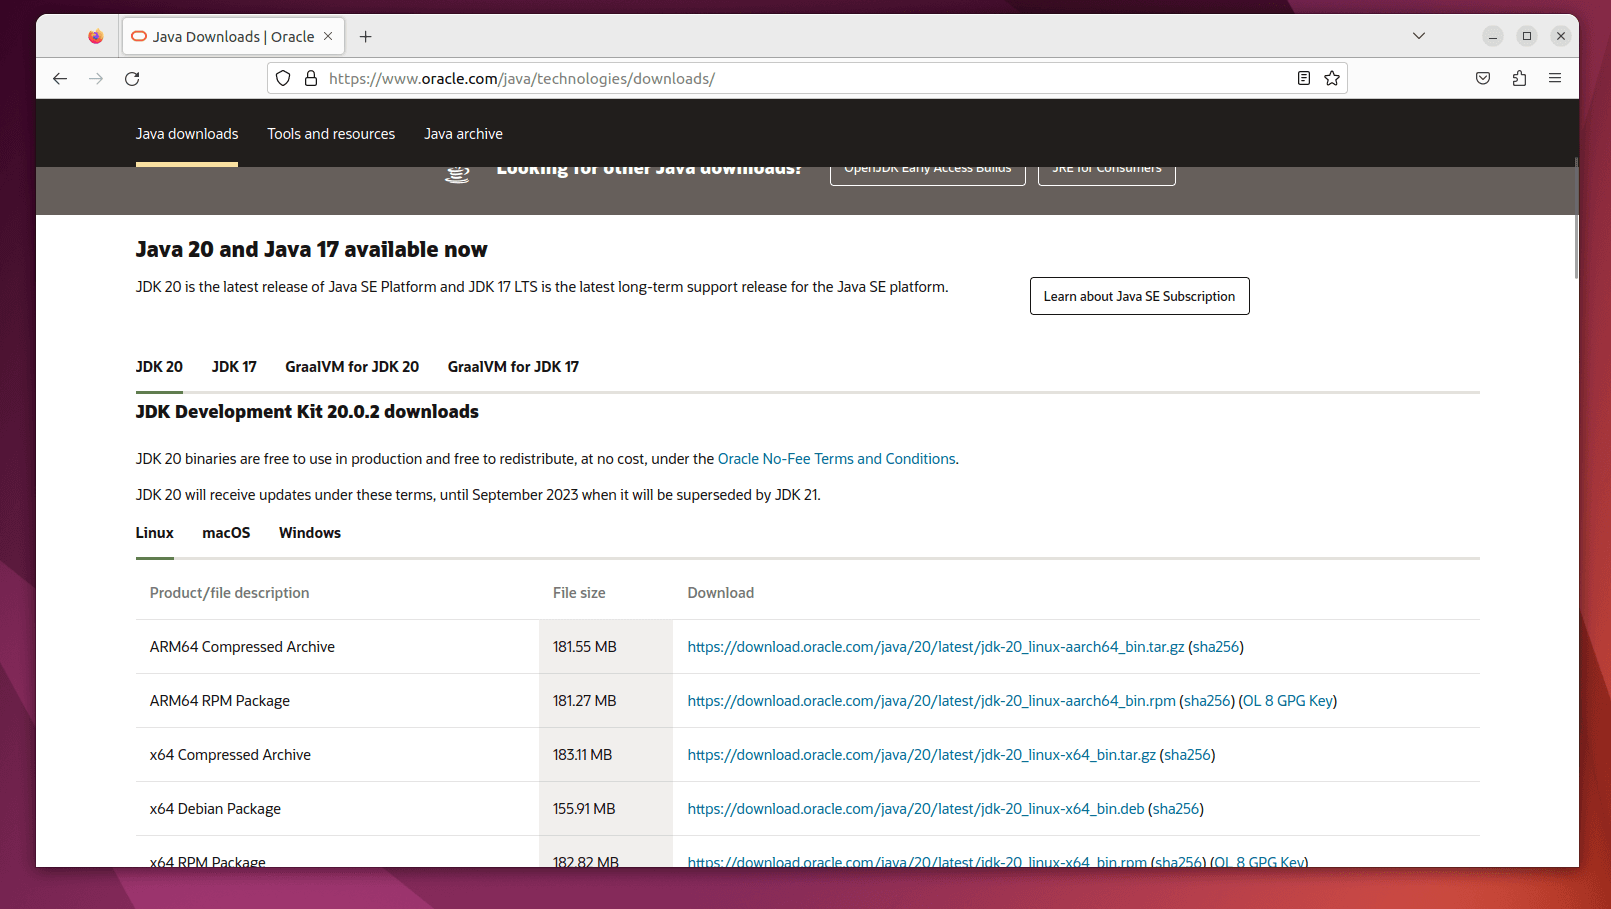Select the JDK 17 tab
The image size is (1611, 909).
(234, 367)
